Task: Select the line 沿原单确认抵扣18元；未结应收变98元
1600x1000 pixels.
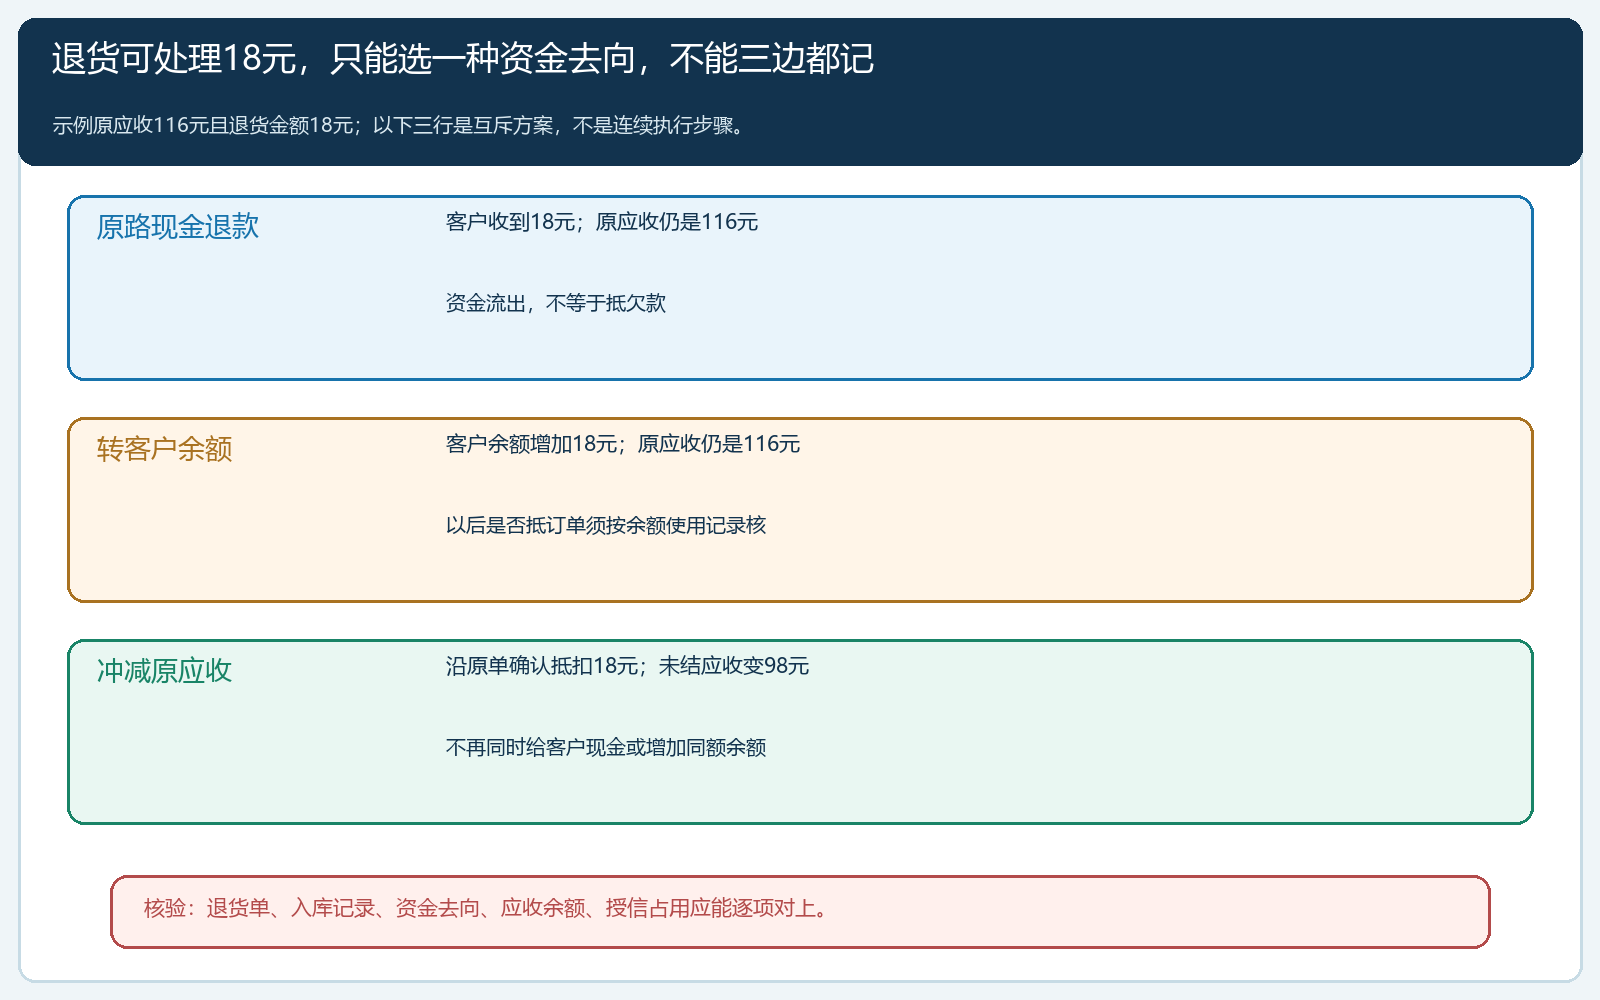Action: tap(628, 666)
